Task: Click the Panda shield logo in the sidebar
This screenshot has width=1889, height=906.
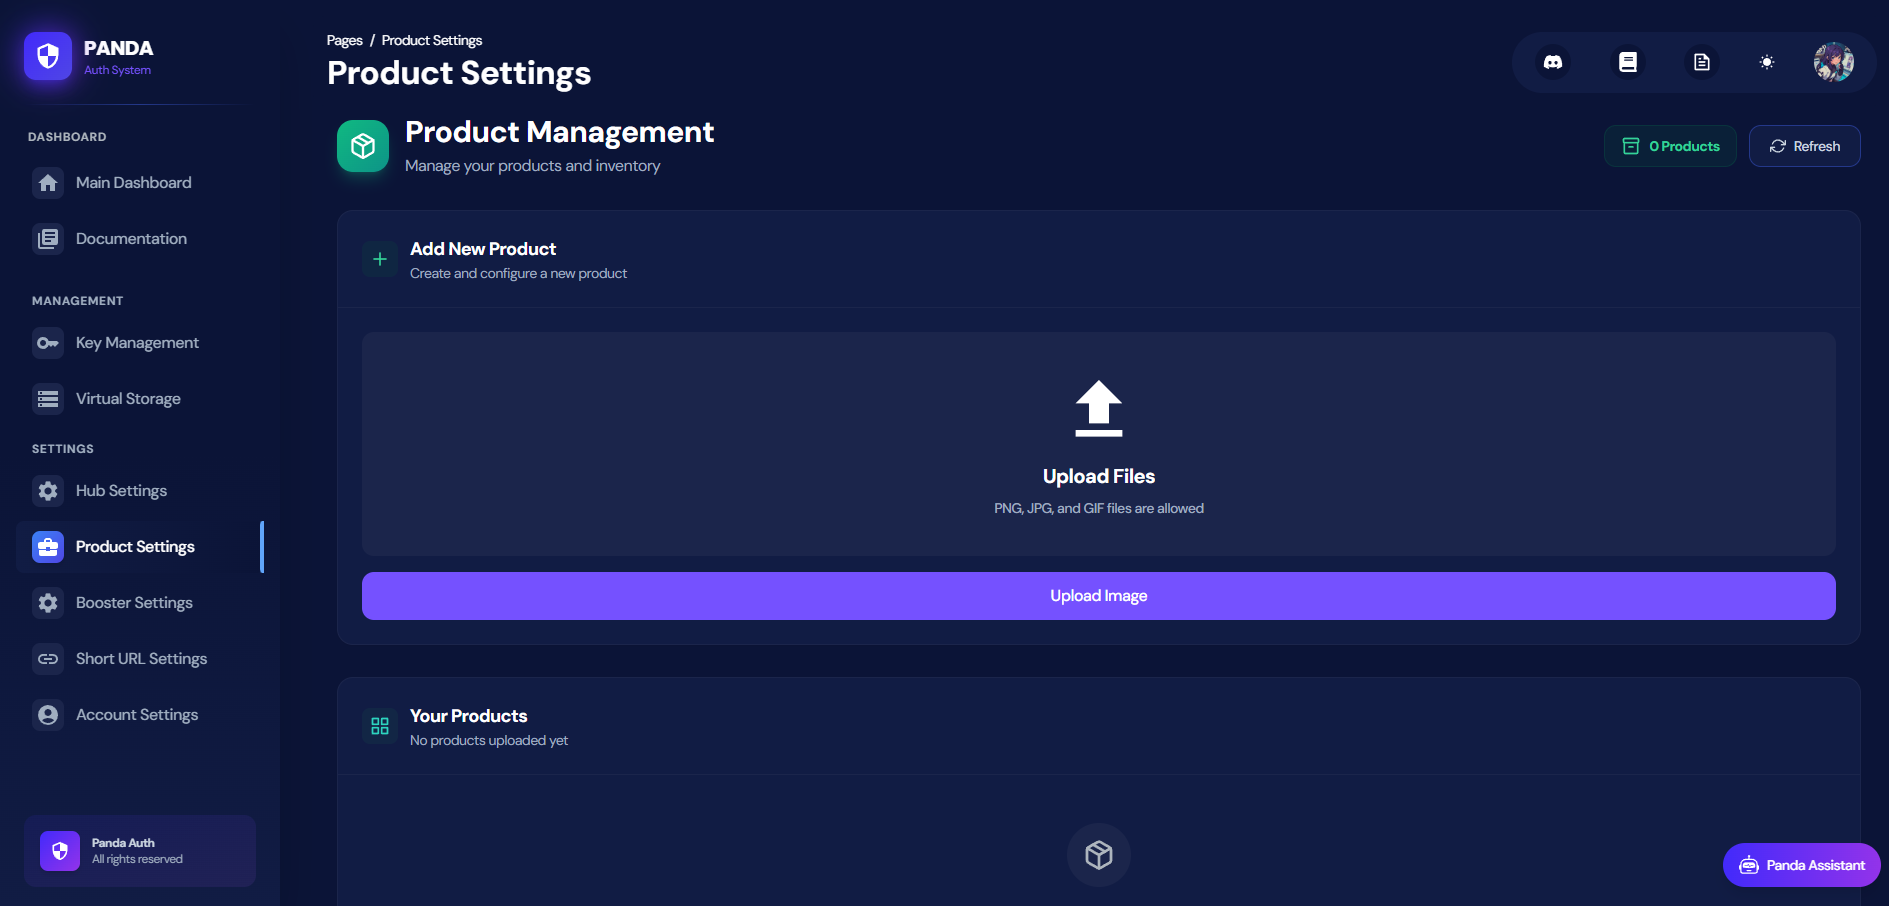Action: 47,56
